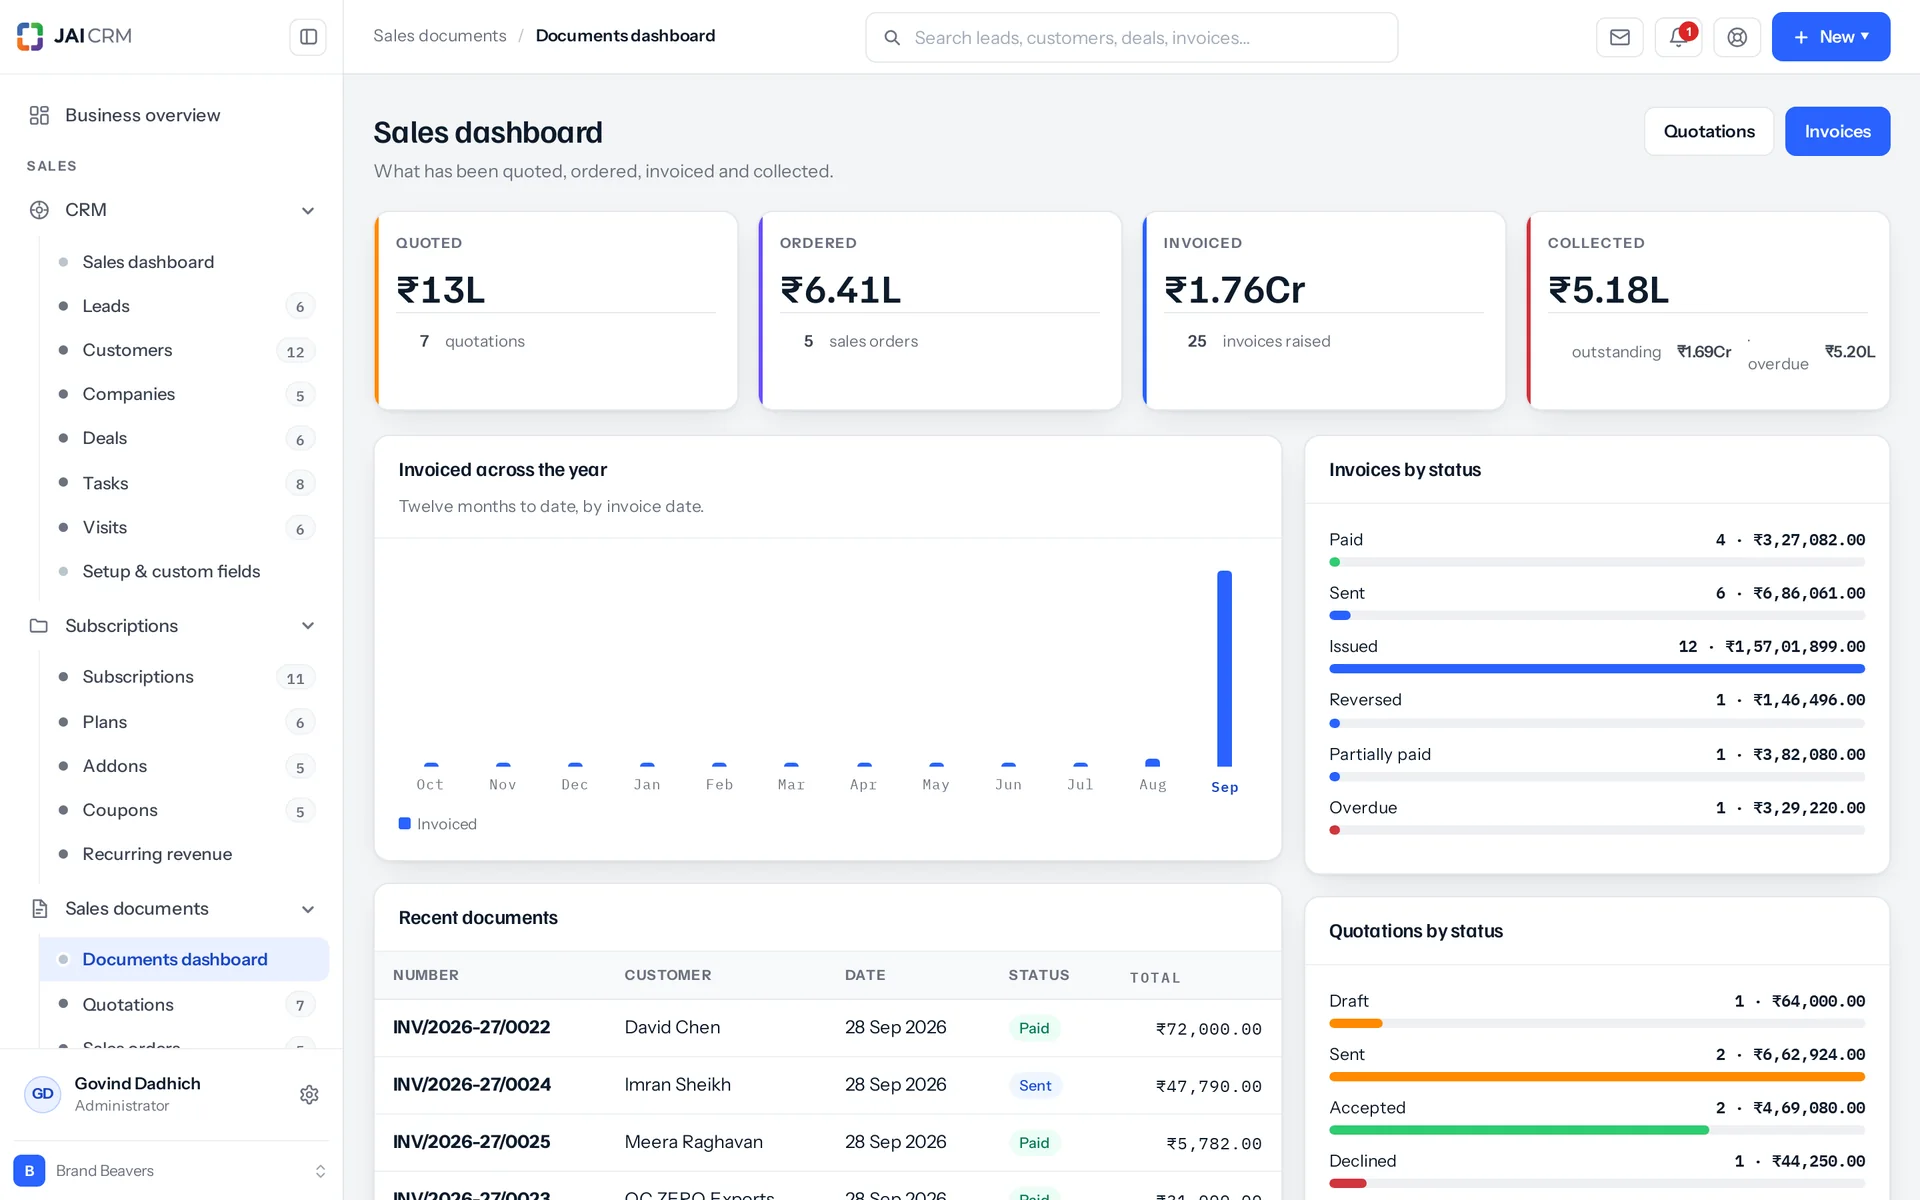Focus the search leads, customers input
Viewport: 1920px width, 1200px height.
[1131, 38]
